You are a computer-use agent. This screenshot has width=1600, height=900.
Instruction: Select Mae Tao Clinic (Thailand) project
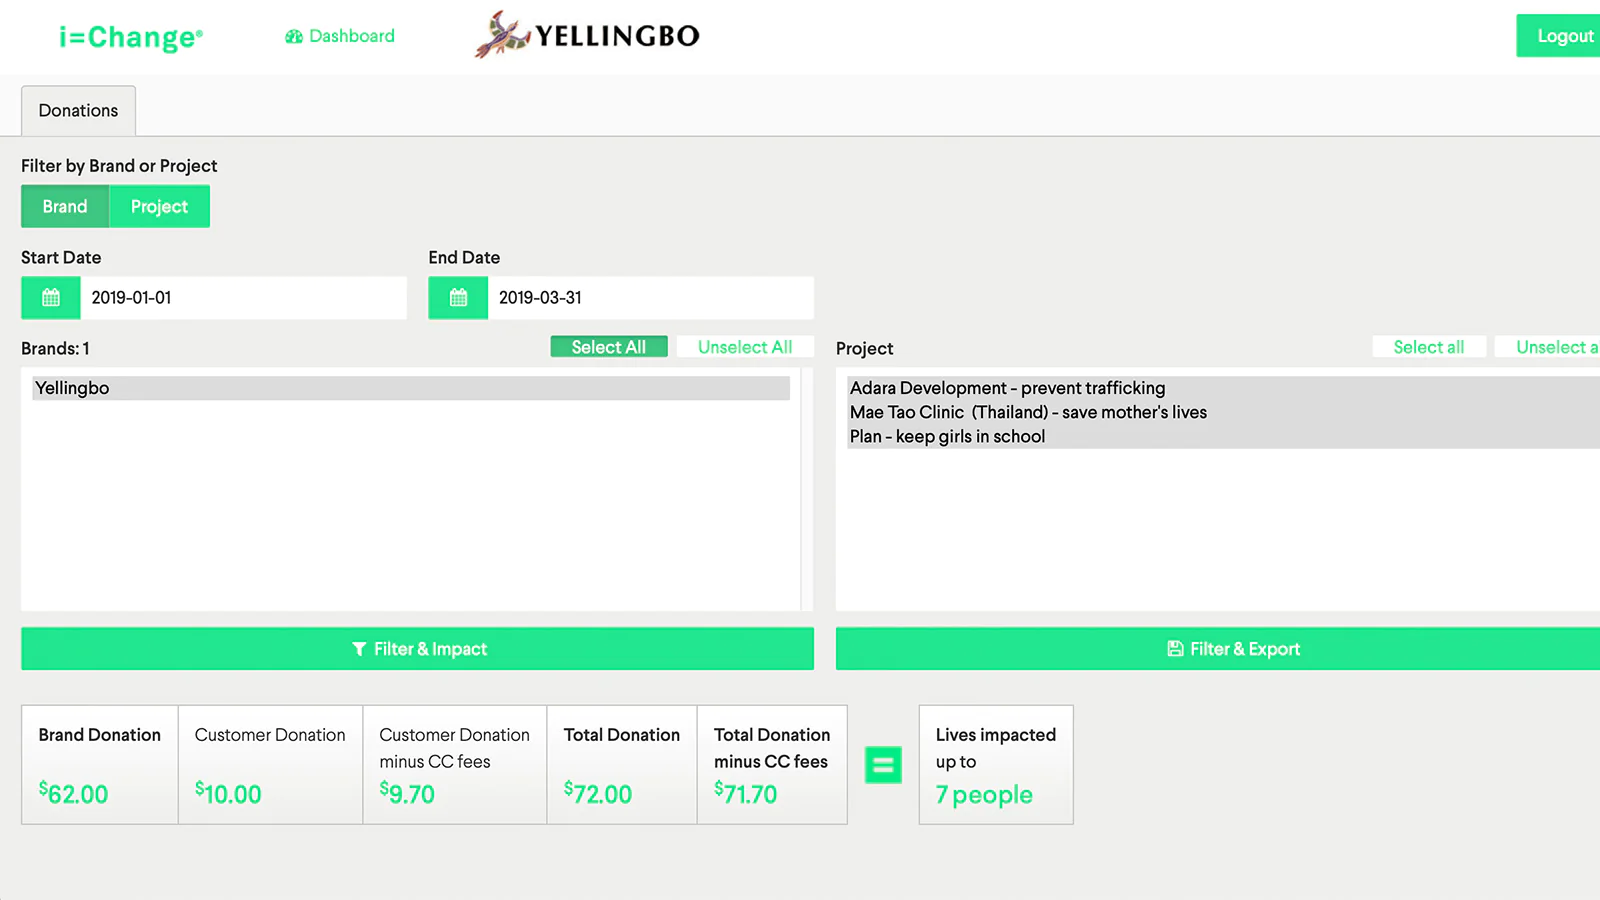click(1224, 412)
